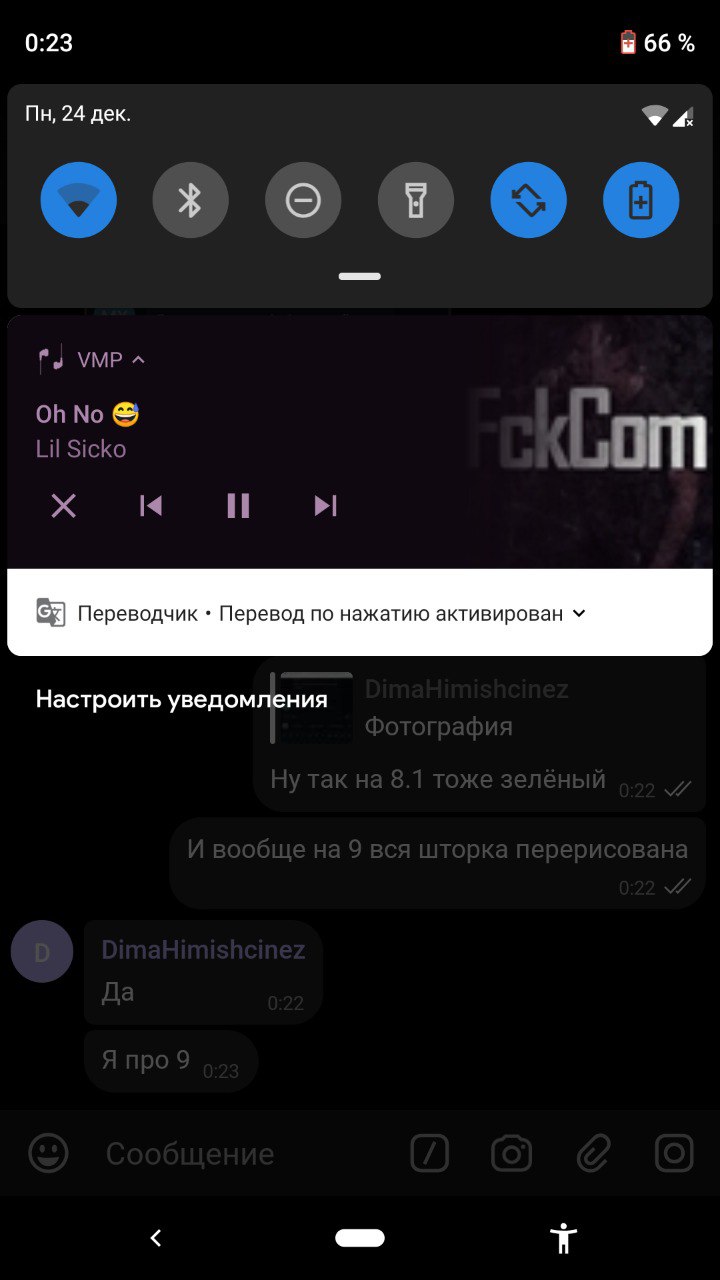Viewport: 720px width, 1280px height.
Task: Attach a file with paperclip icon
Action: point(593,1153)
